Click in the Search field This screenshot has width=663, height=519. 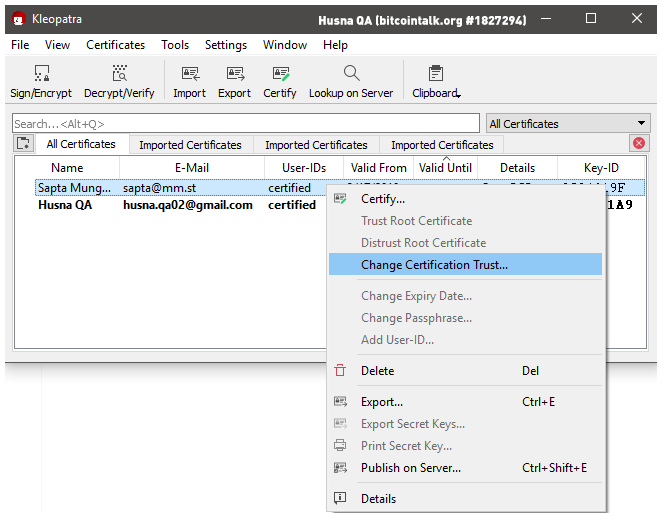(246, 124)
